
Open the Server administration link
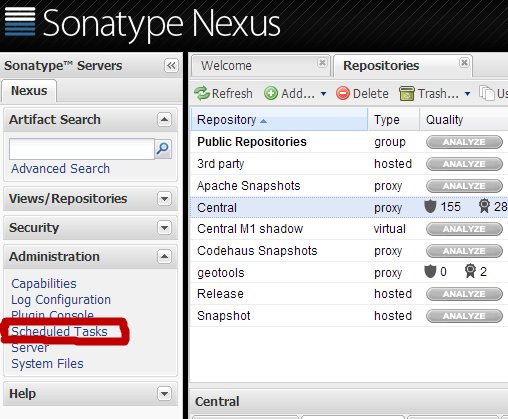[30, 348]
